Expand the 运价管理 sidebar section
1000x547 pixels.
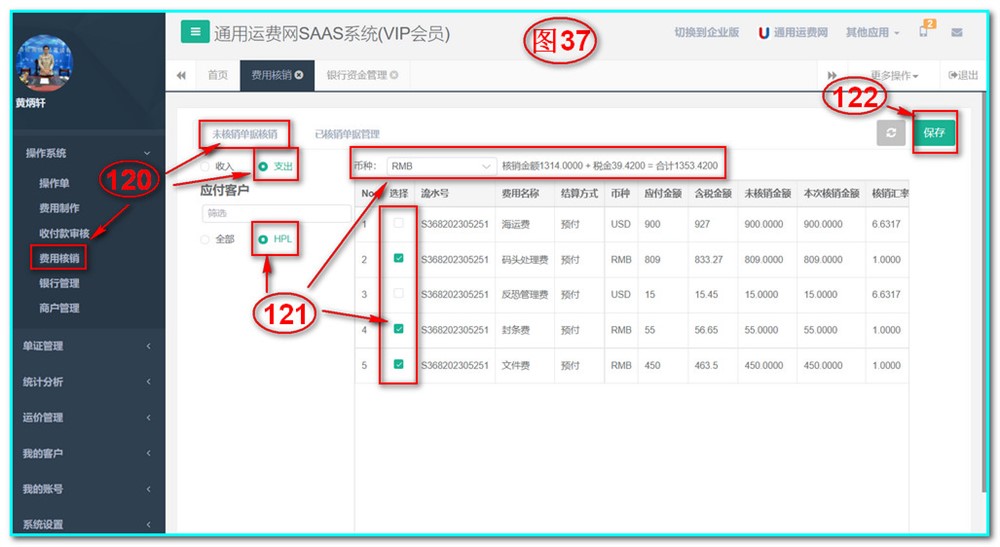[88, 418]
